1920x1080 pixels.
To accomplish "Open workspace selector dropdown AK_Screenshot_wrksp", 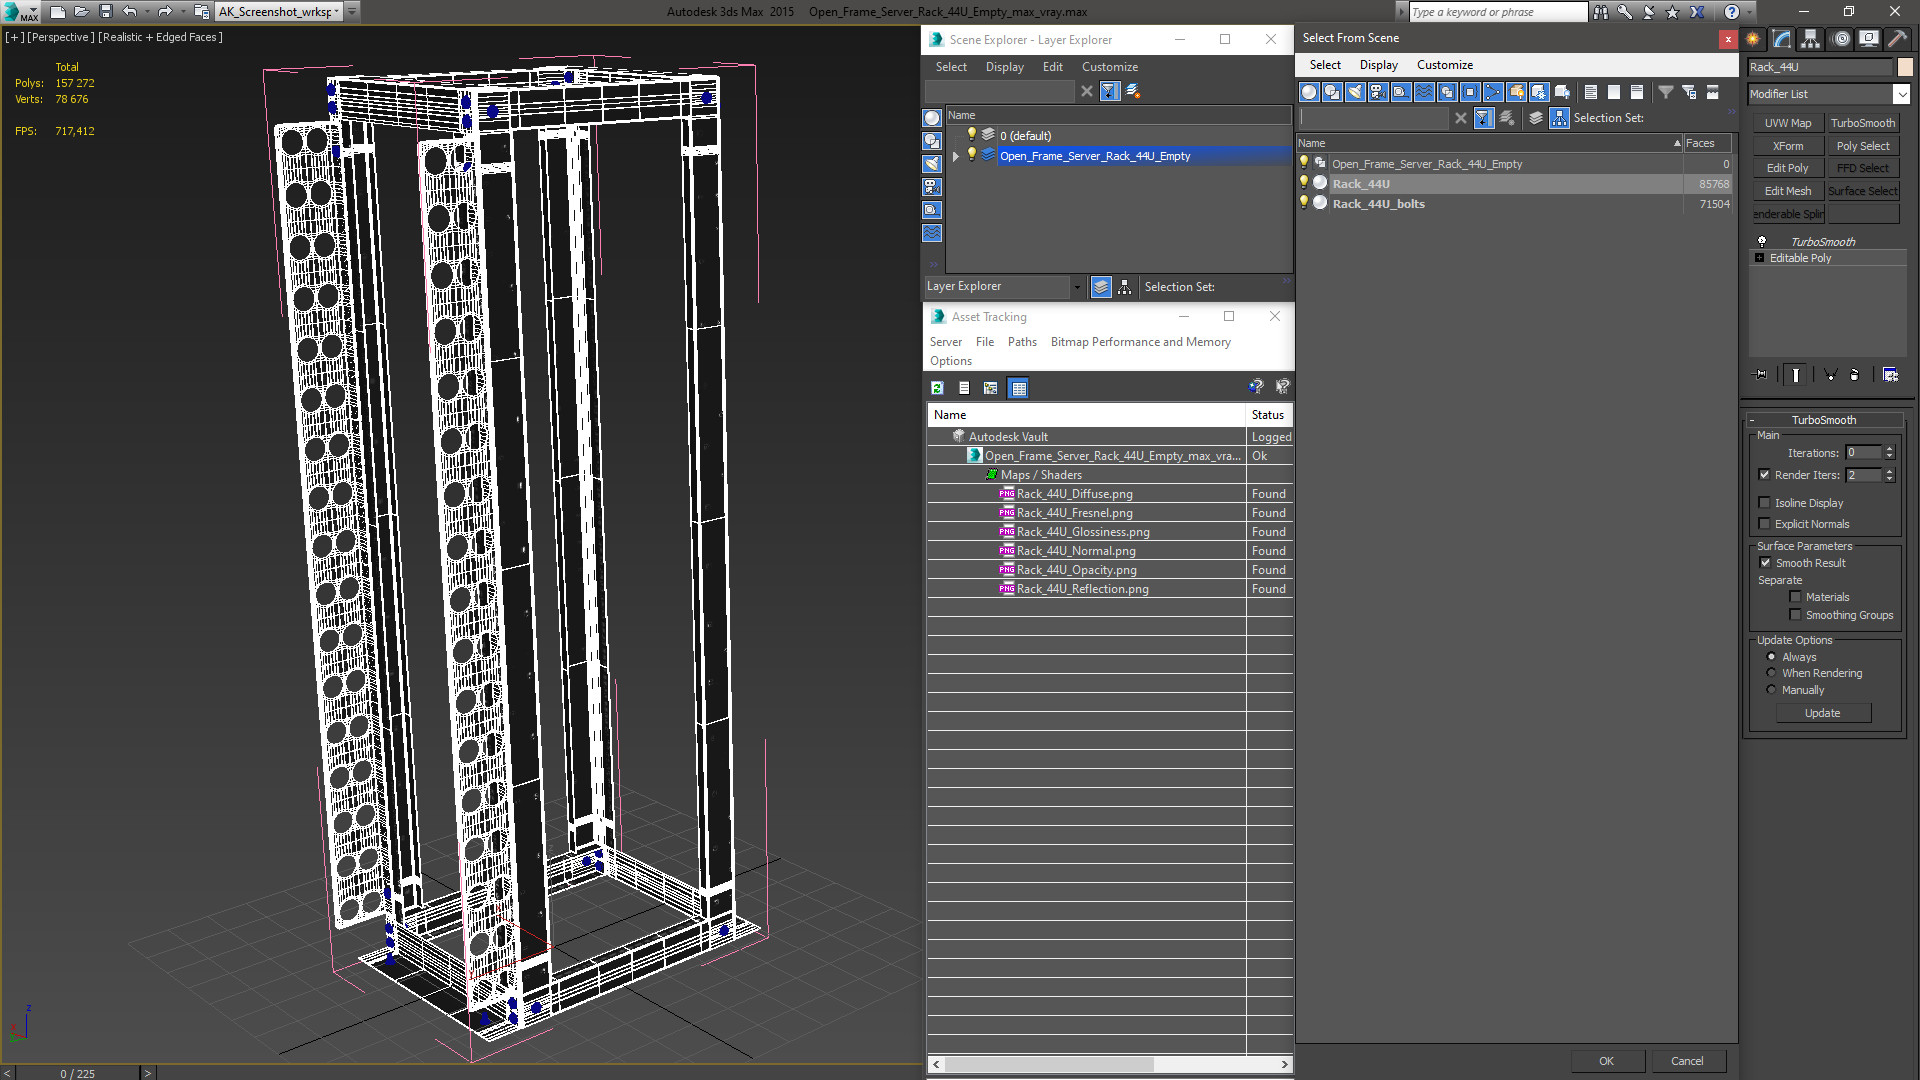I will (x=338, y=12).
